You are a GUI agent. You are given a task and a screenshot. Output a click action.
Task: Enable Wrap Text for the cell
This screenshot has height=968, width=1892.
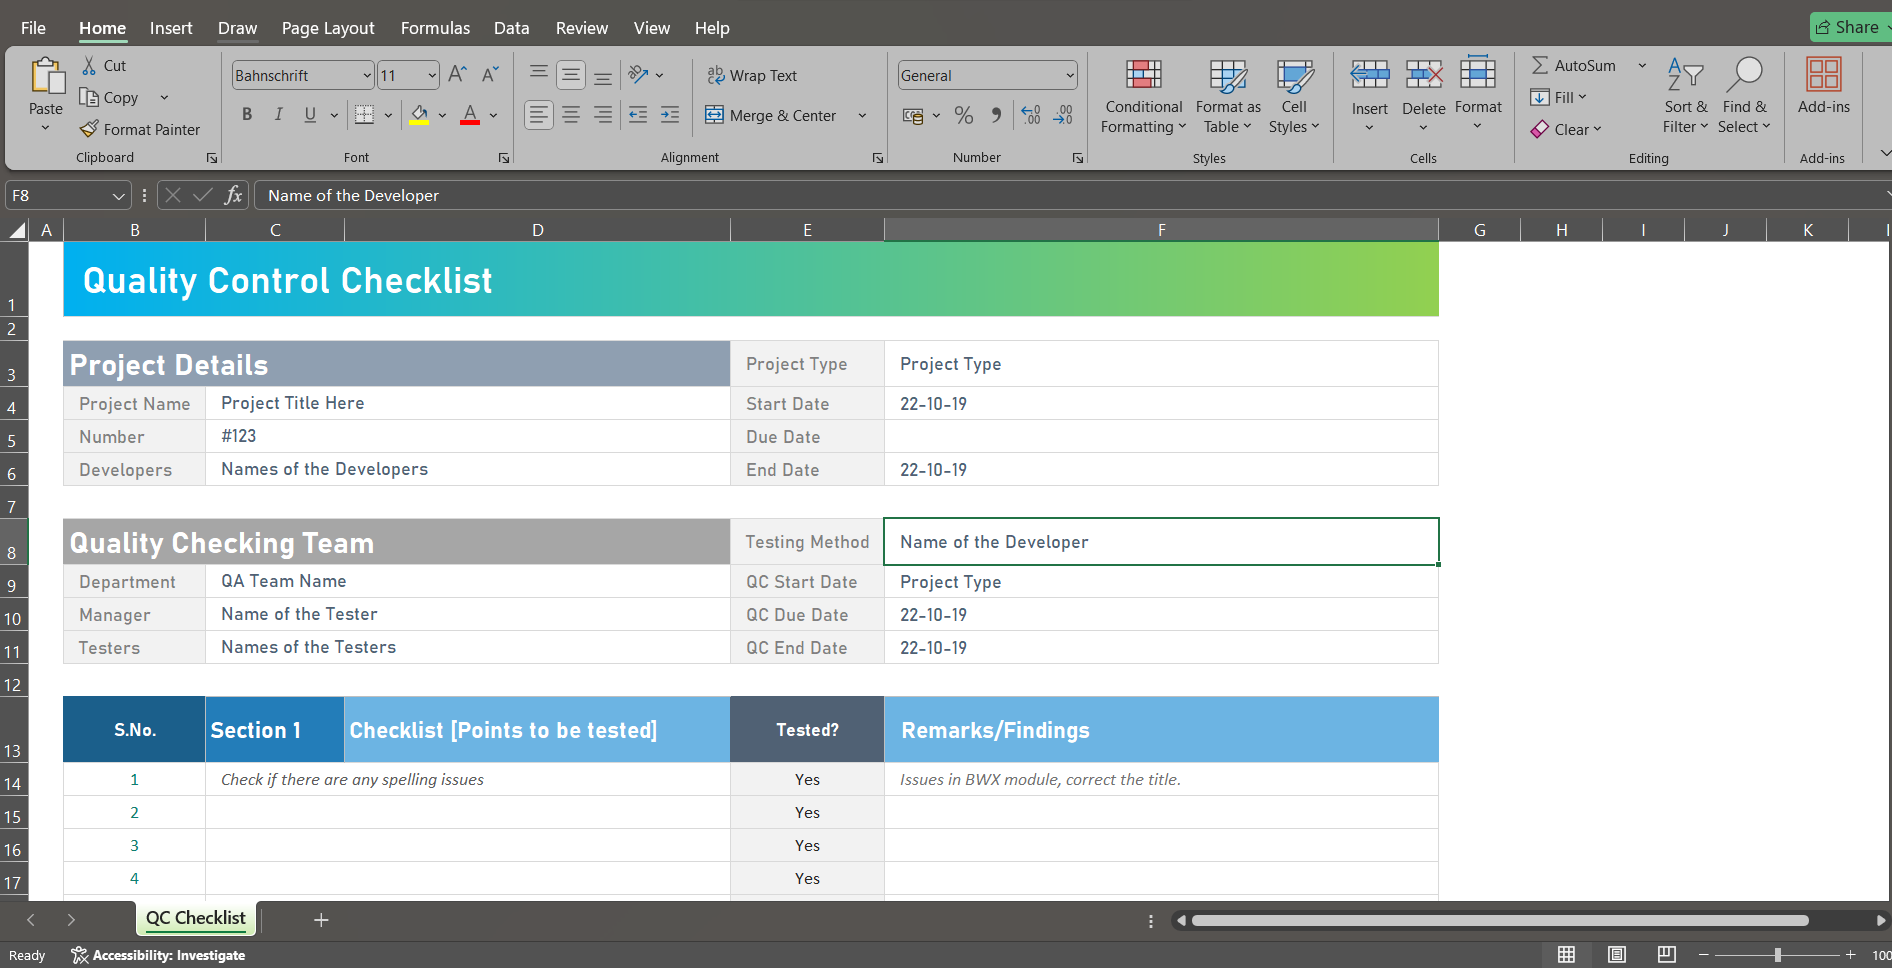[753, 75]
